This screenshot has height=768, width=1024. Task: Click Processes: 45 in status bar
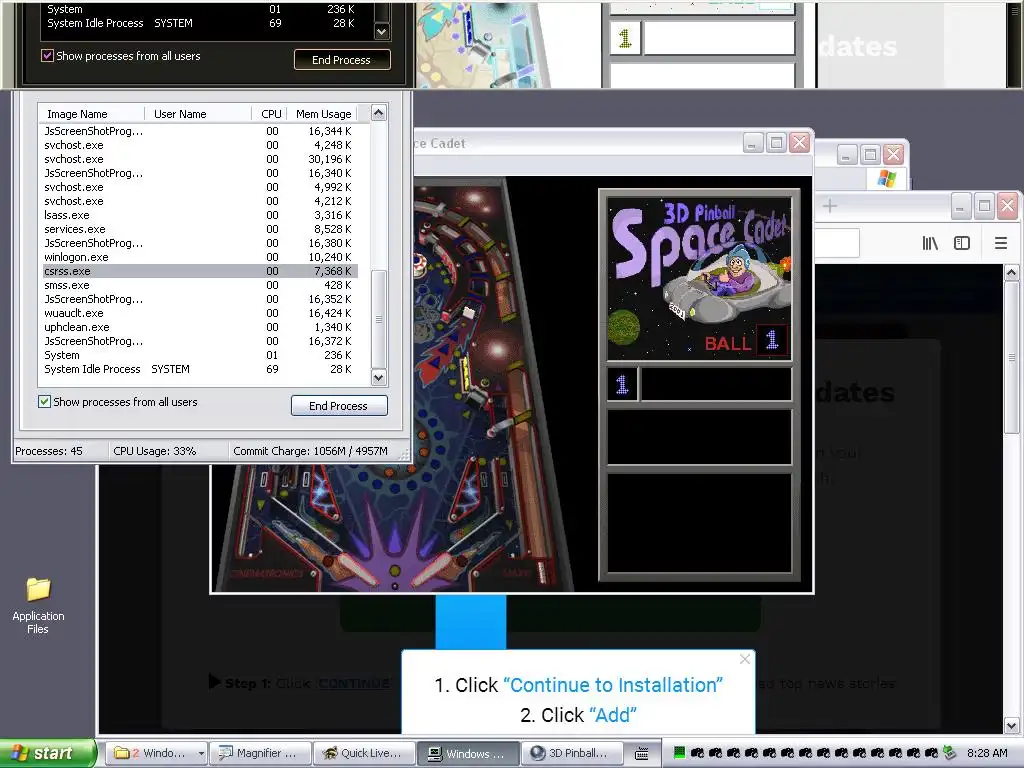tap(49, 451)
